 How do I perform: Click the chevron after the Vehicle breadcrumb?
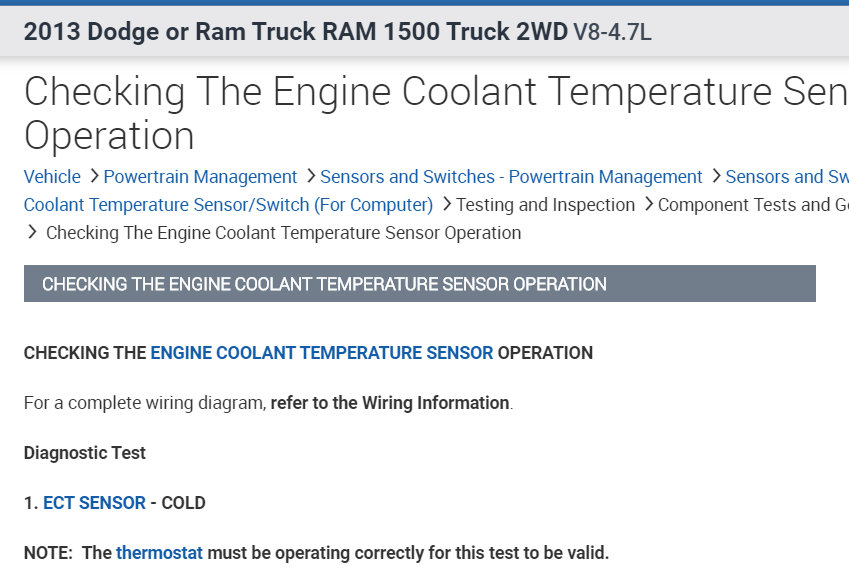click(x=93, y=177)
